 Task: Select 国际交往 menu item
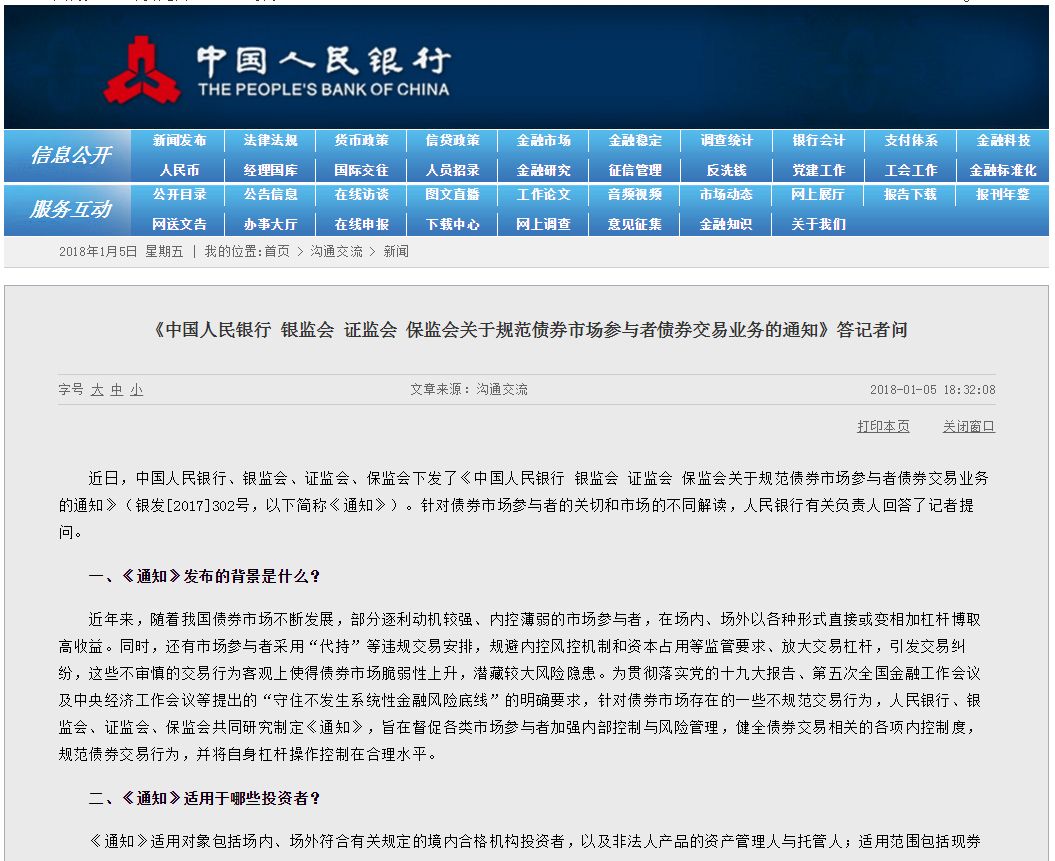coord(362,170)
